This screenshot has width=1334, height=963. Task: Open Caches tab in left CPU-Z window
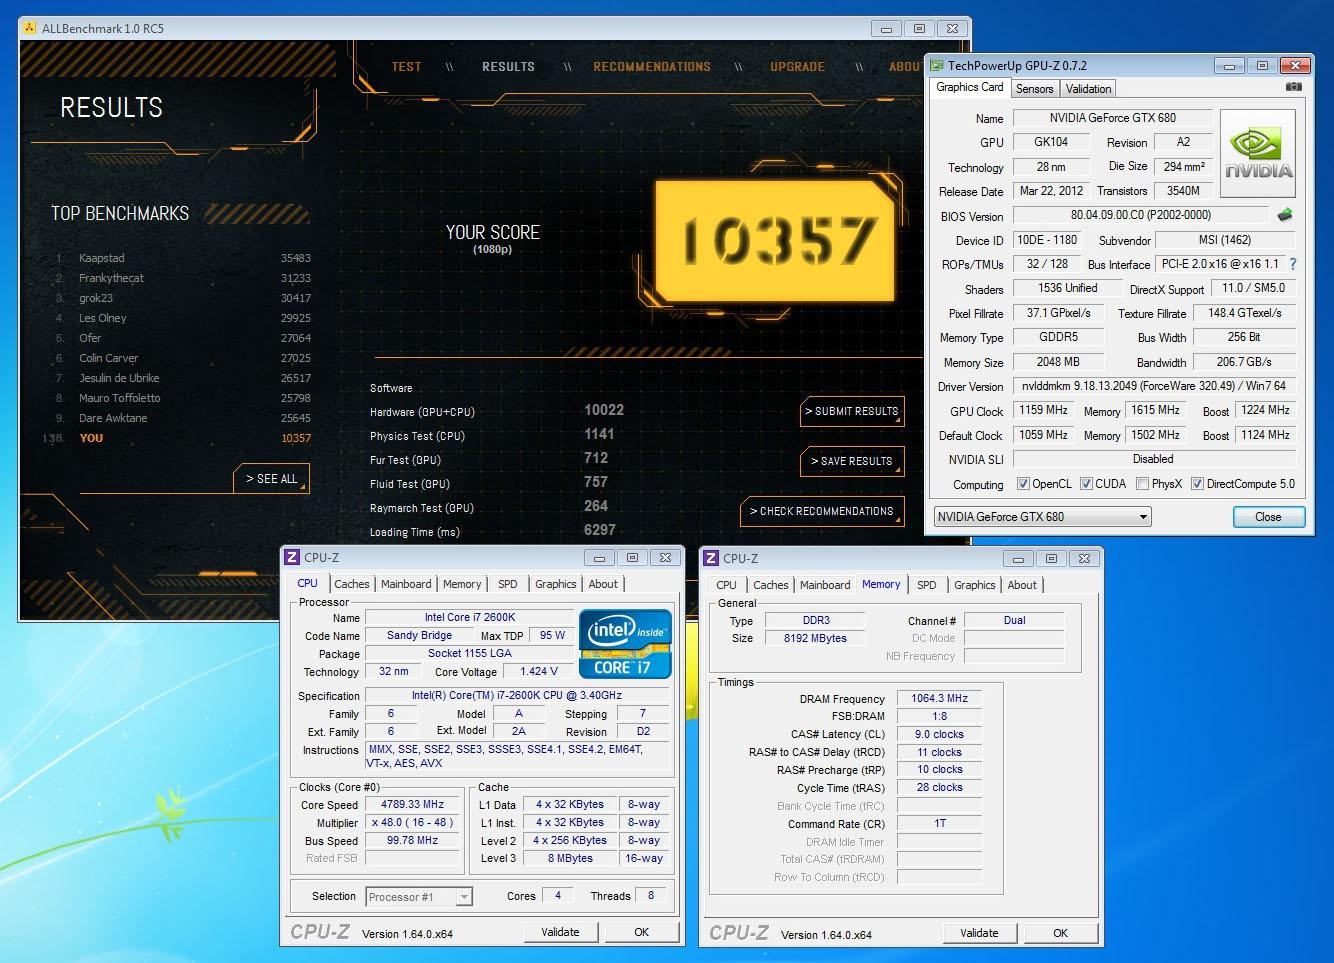pos(352,584)
